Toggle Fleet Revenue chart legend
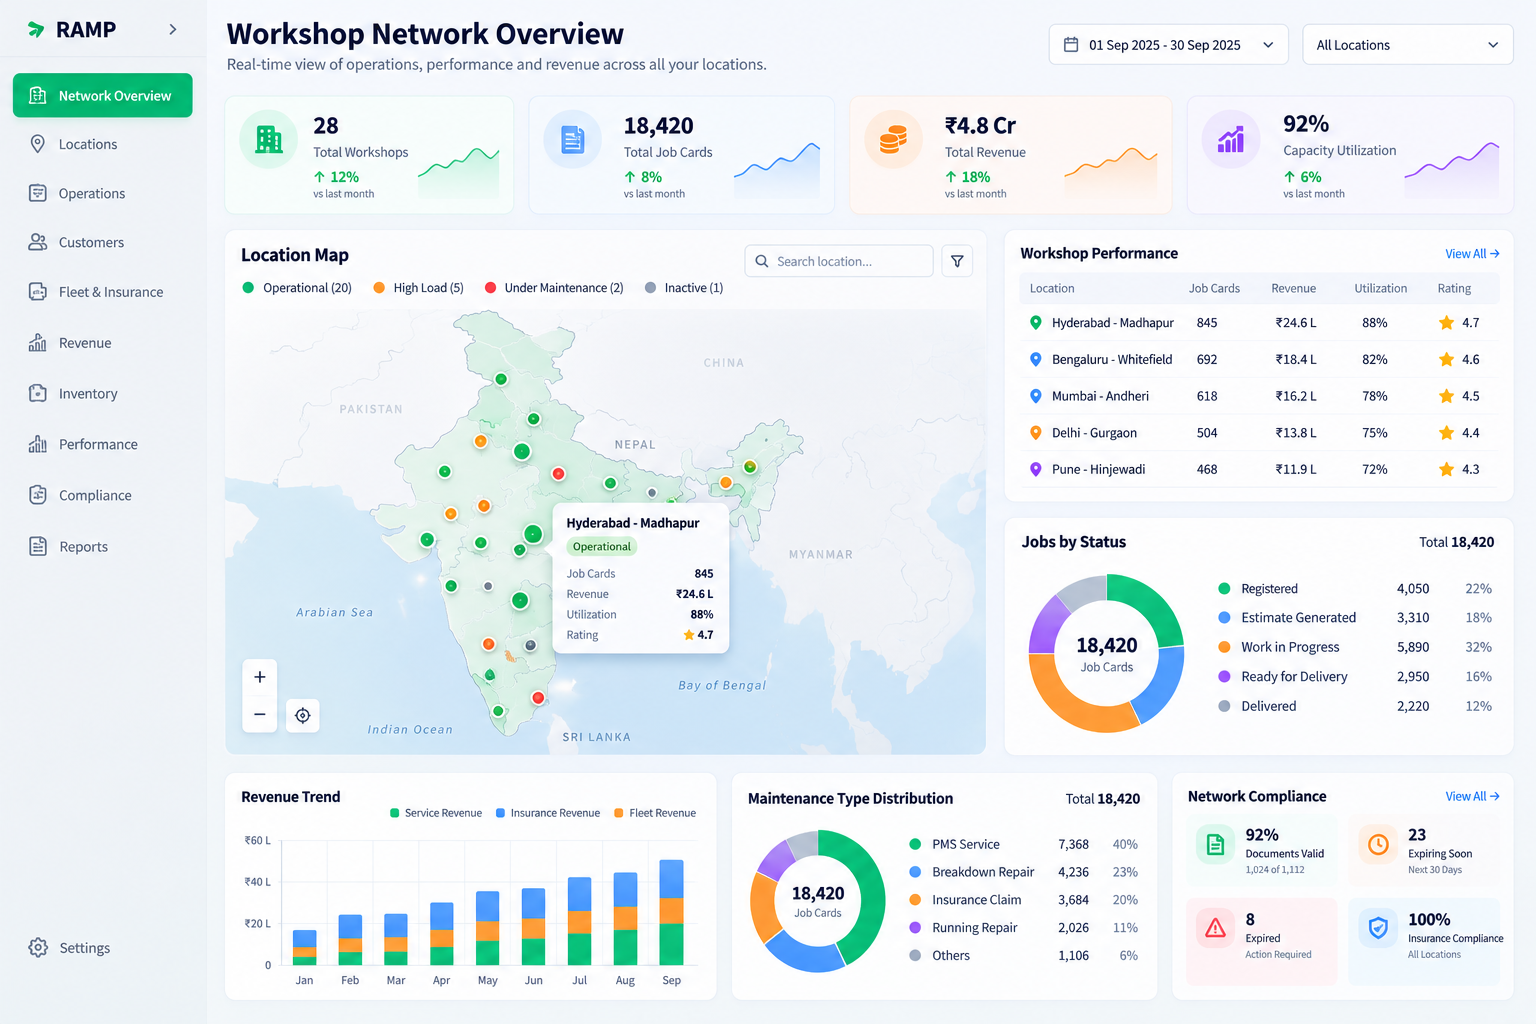Screen dimensions: 1536x1024 tap(655, 813)
